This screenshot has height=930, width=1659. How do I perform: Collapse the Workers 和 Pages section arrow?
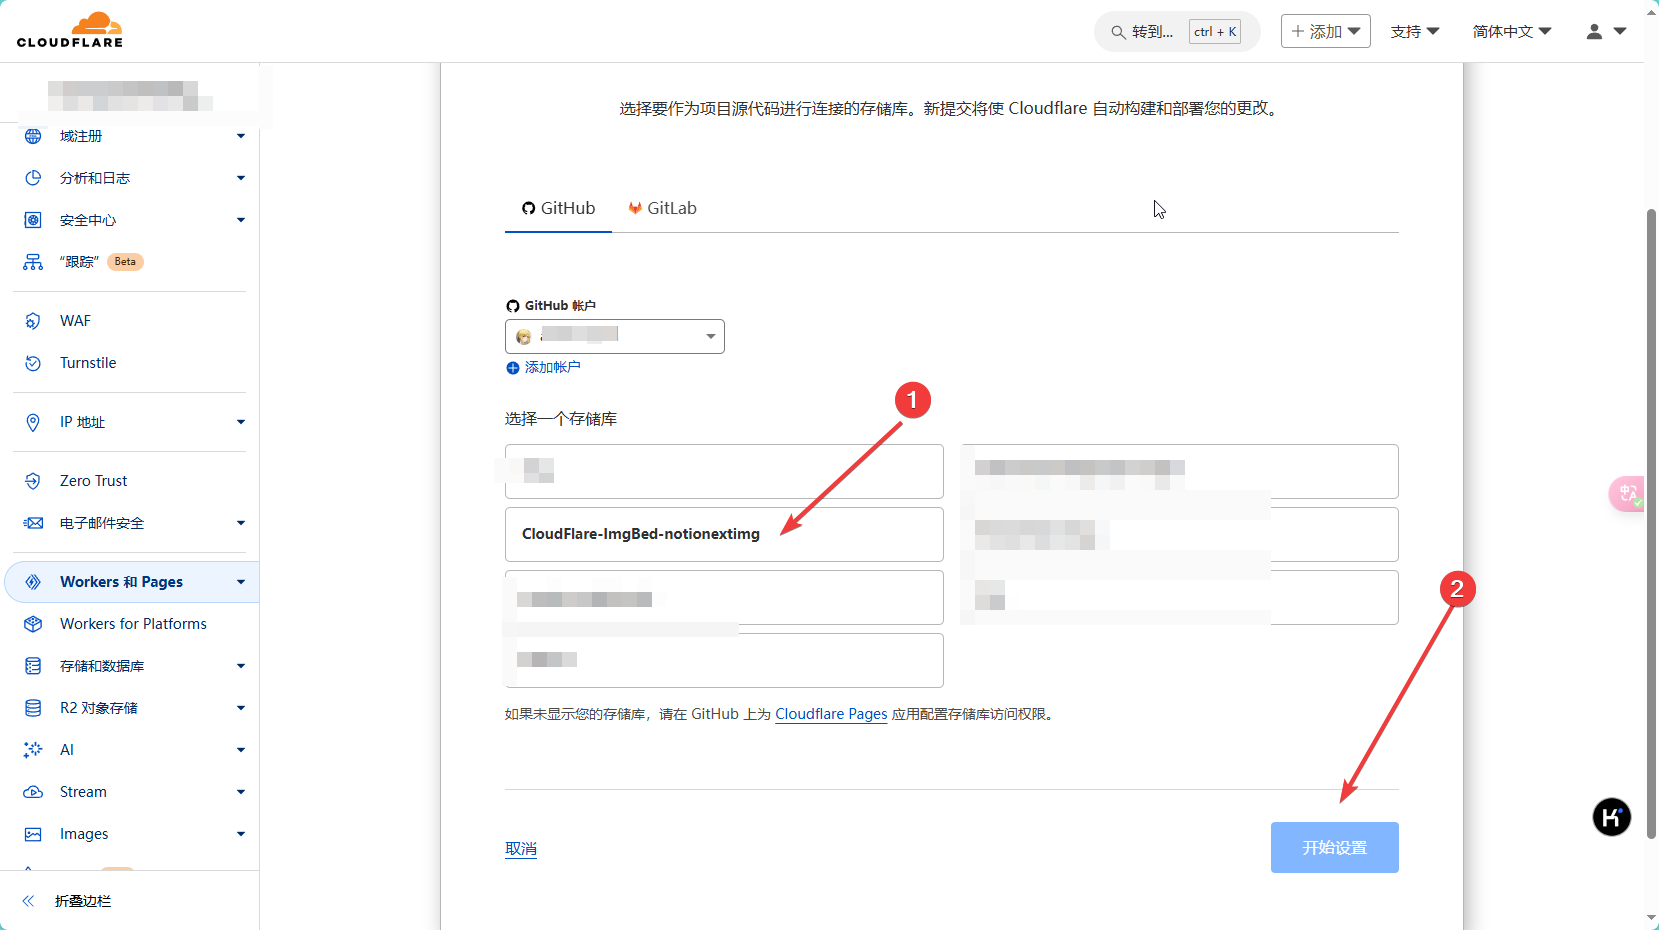(x=241, y=582)
